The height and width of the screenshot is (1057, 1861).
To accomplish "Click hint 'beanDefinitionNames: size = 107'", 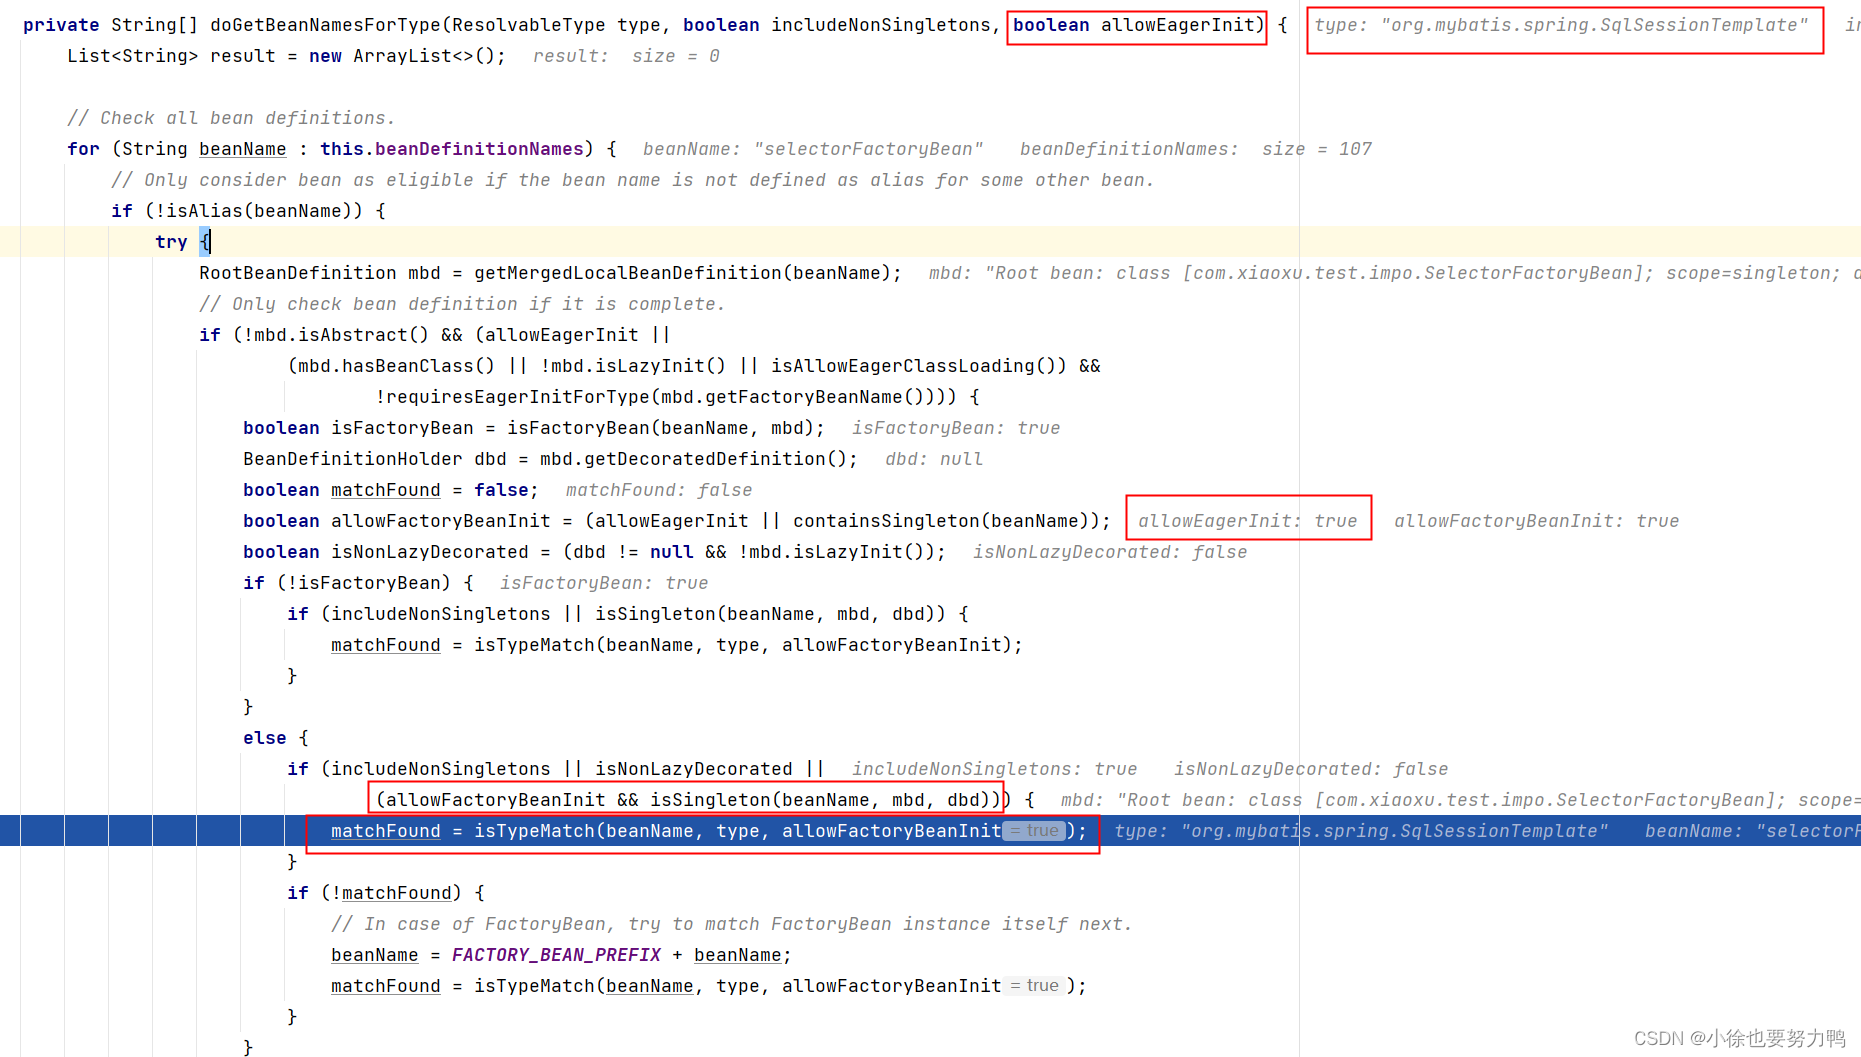I will [x=1196, y=149].
